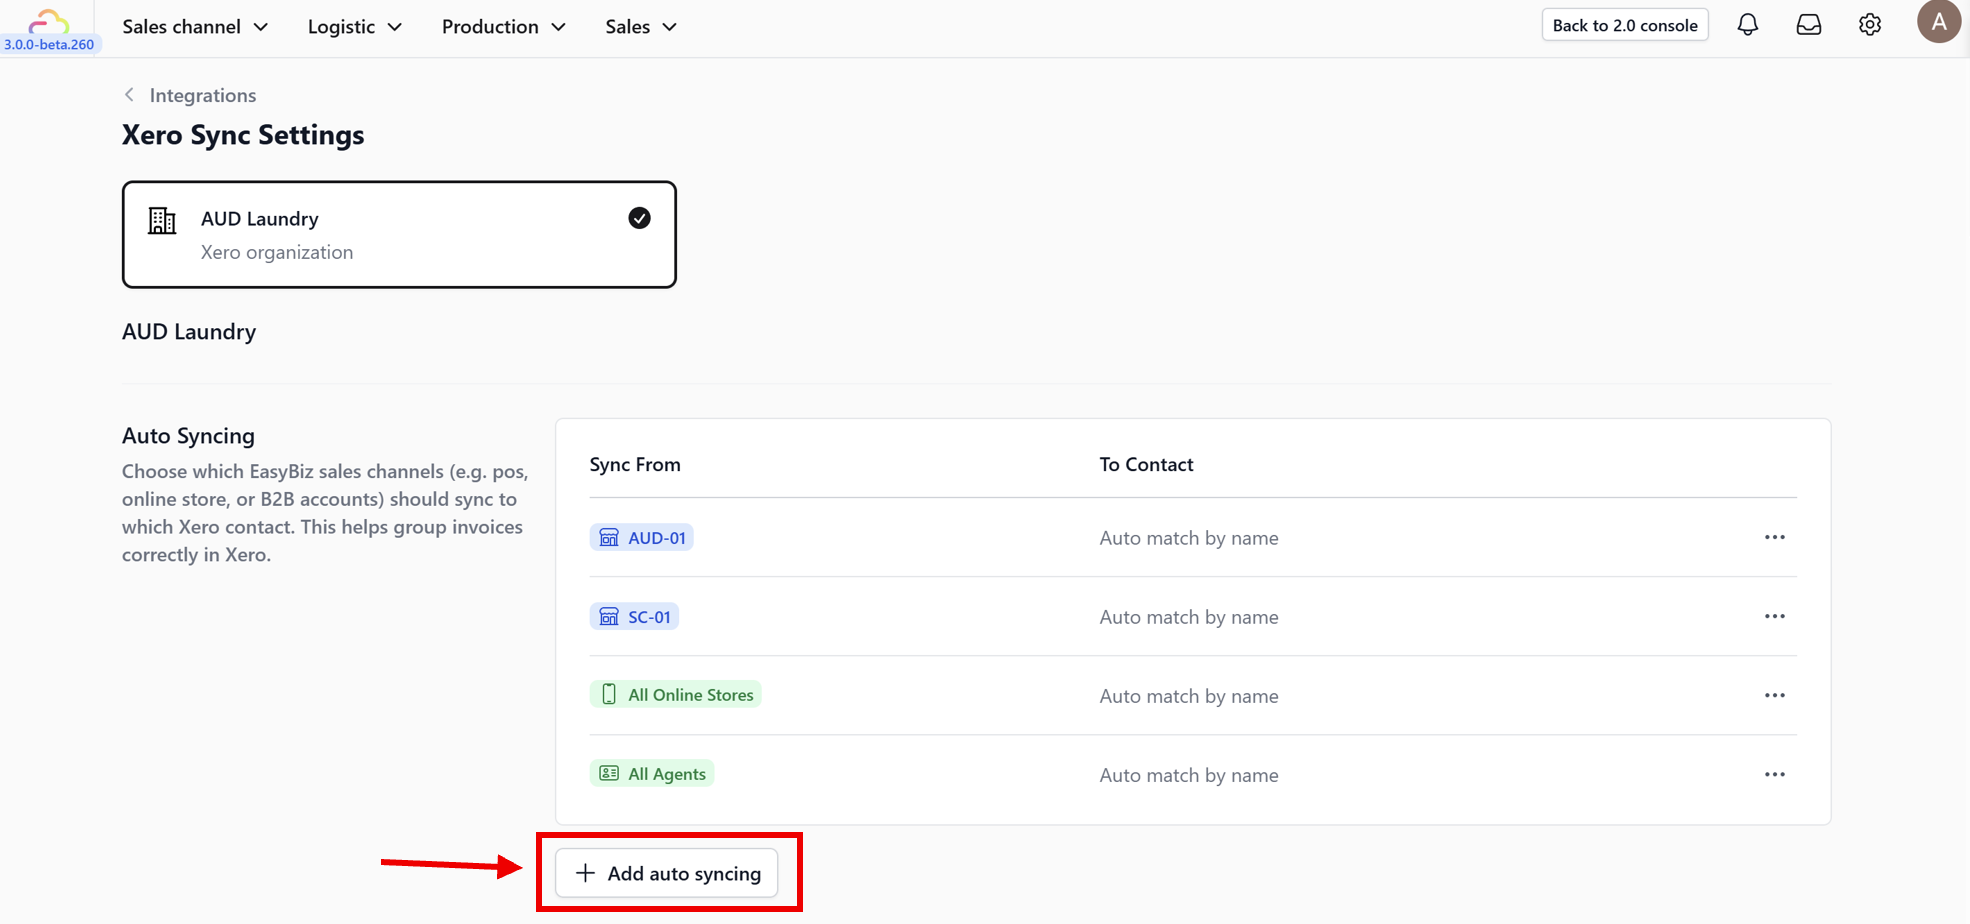Toggle the AUD Laundry selected checkmark
Screen dimensions: 1970x924
640,218
